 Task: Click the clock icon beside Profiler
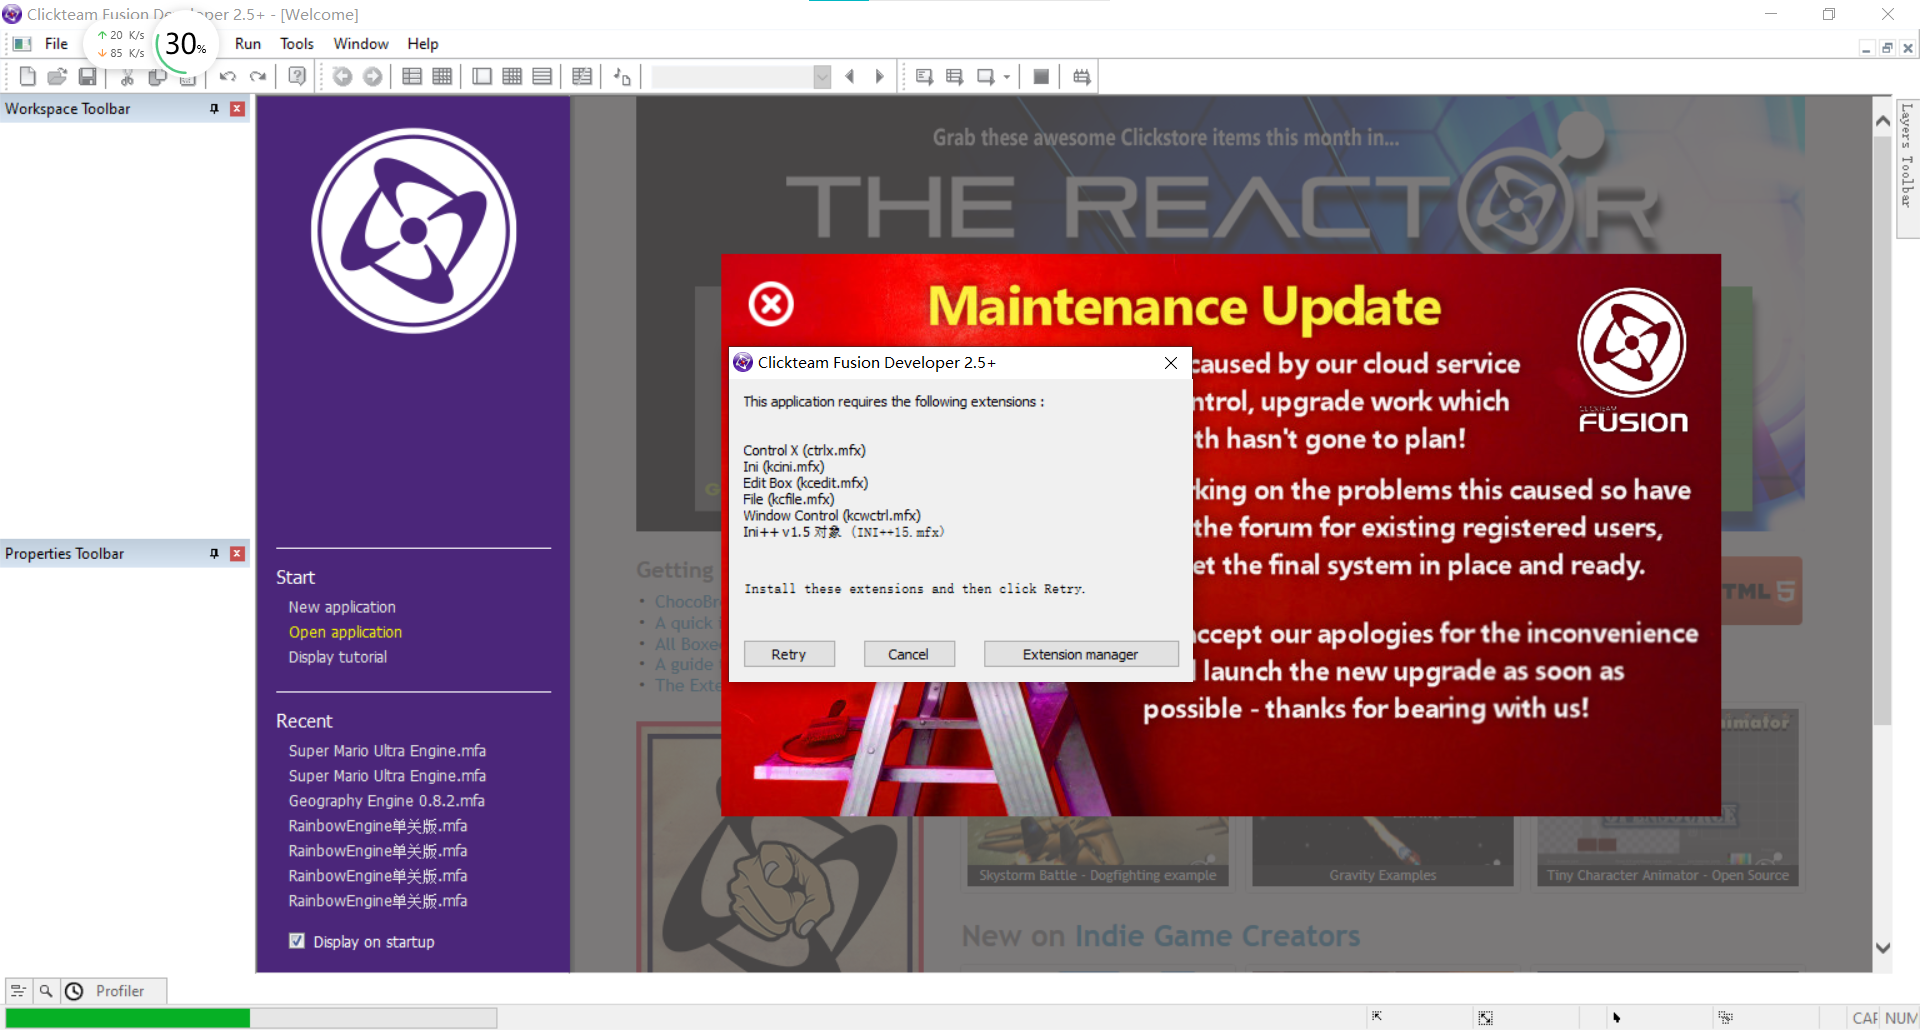coord(74,991)
